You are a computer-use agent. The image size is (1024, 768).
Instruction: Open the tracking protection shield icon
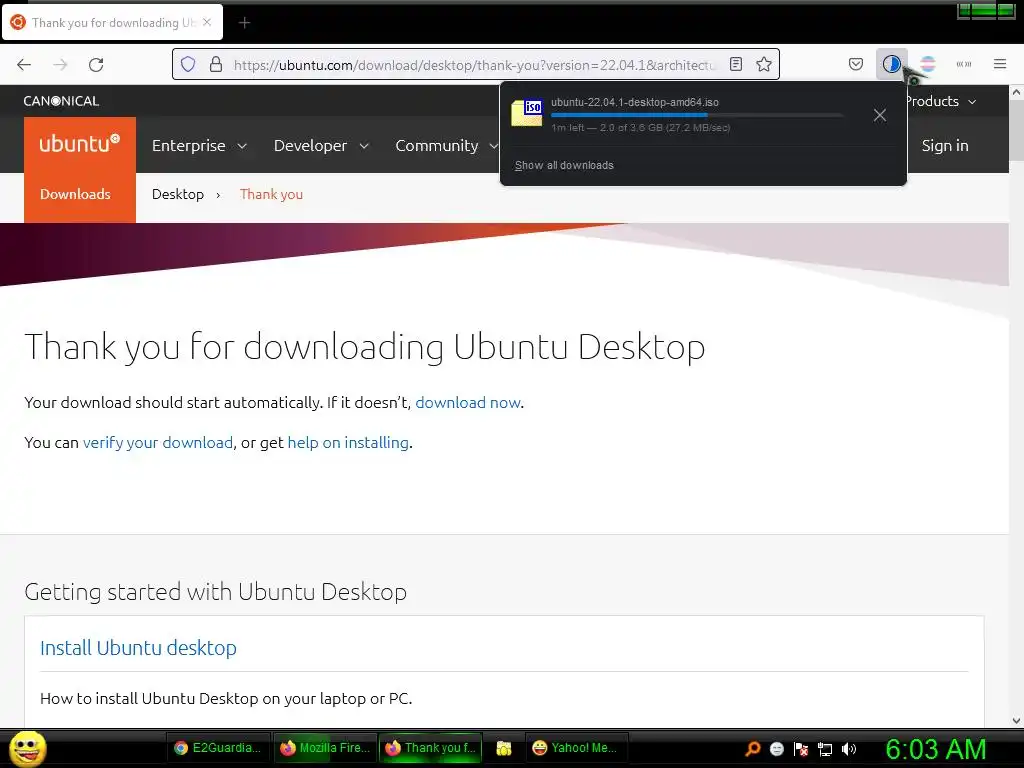pos(188,64)
